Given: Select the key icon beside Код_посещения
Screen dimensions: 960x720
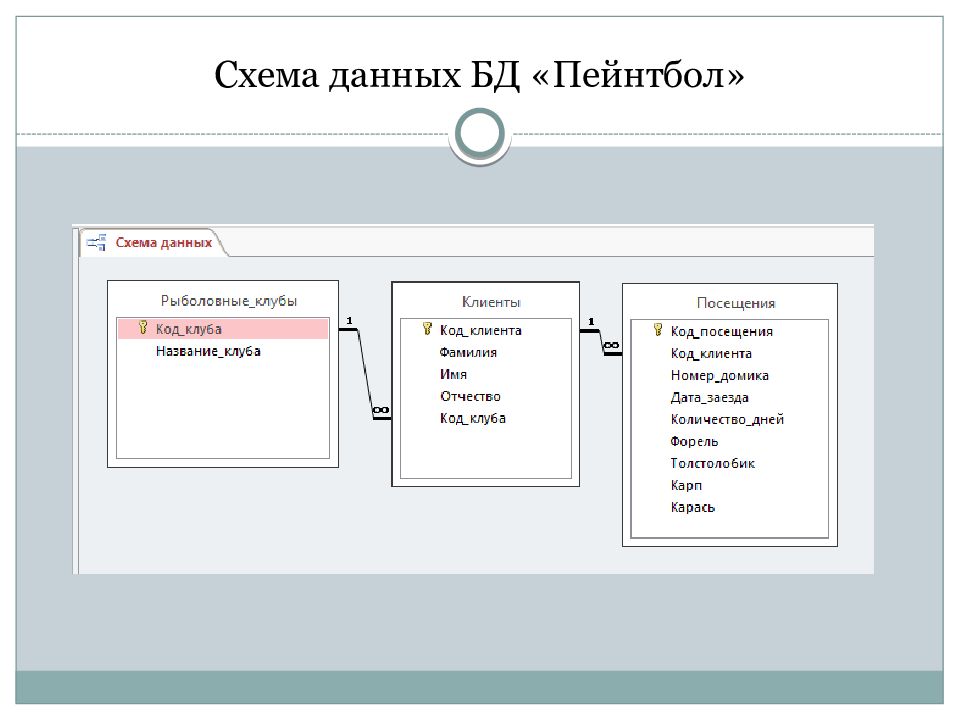Looking at the screenshot, I should coord(658,330).
